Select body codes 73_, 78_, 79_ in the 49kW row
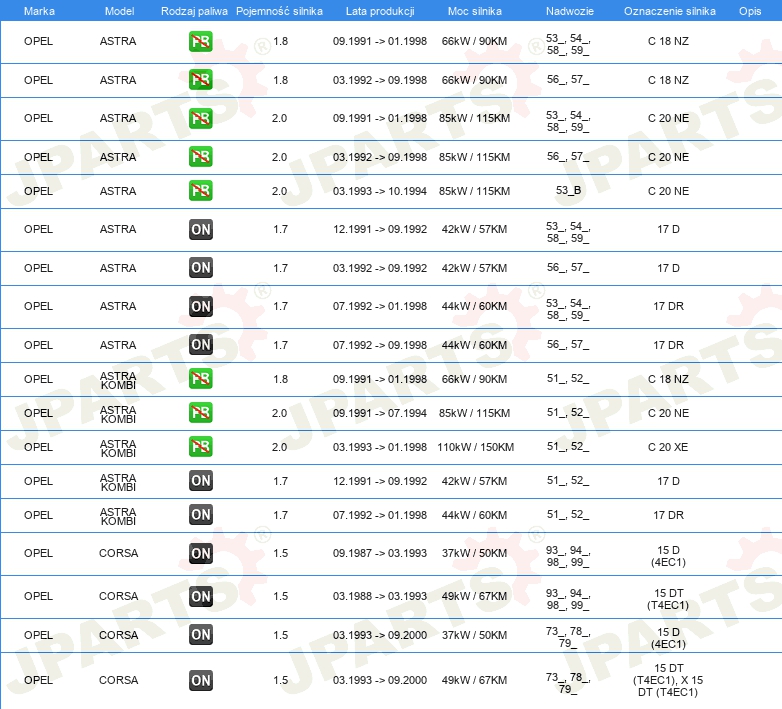This screenshot has width=782, height=709. click(568, 683)
